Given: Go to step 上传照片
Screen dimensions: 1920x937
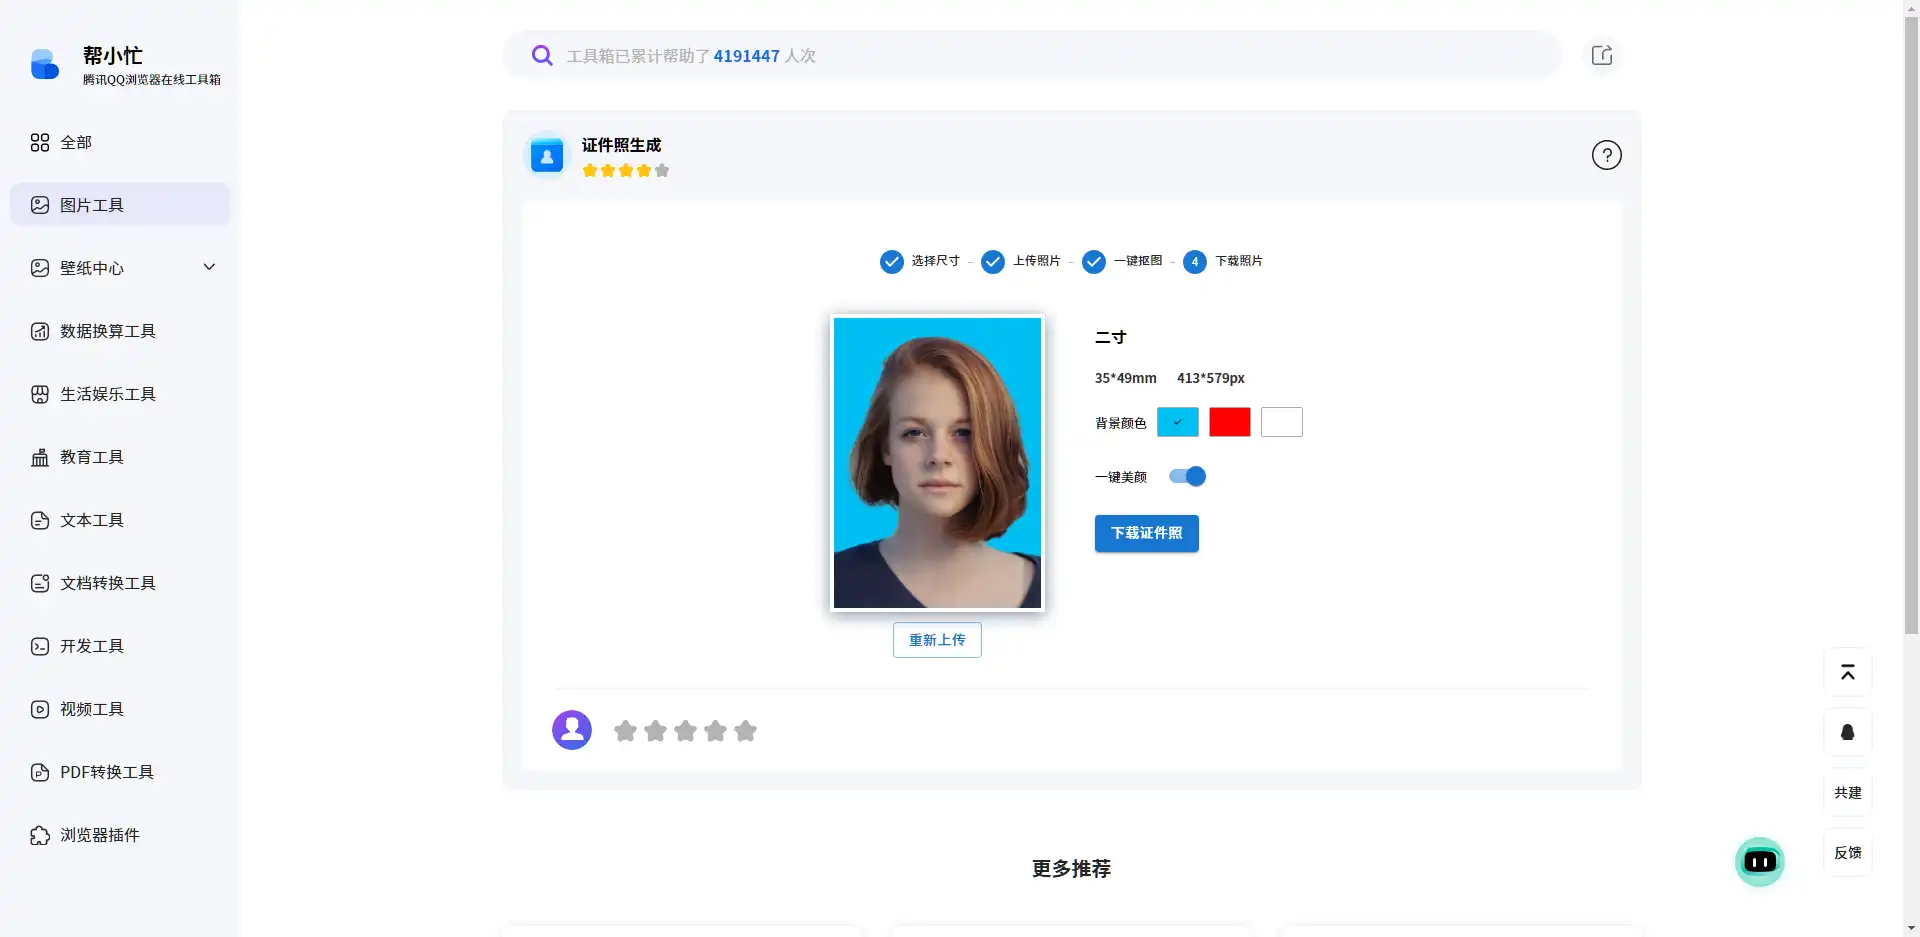Looking at the screenshot, I should click(x=1021, y=261).
